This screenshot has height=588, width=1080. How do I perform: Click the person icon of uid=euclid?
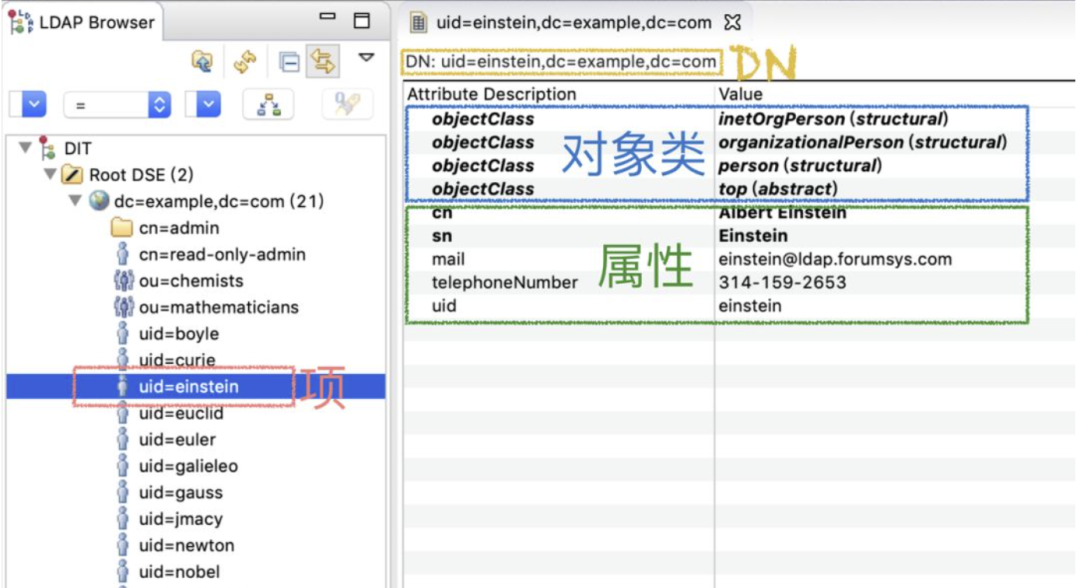tap(123, 413)
